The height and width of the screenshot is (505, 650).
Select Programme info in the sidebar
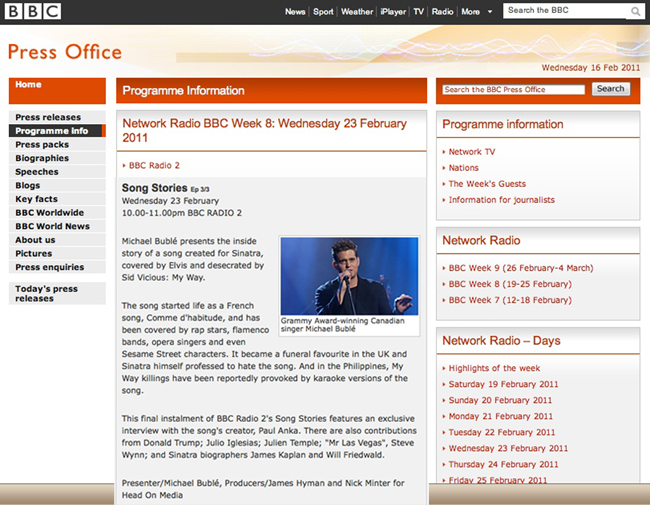tap(57, 131)
